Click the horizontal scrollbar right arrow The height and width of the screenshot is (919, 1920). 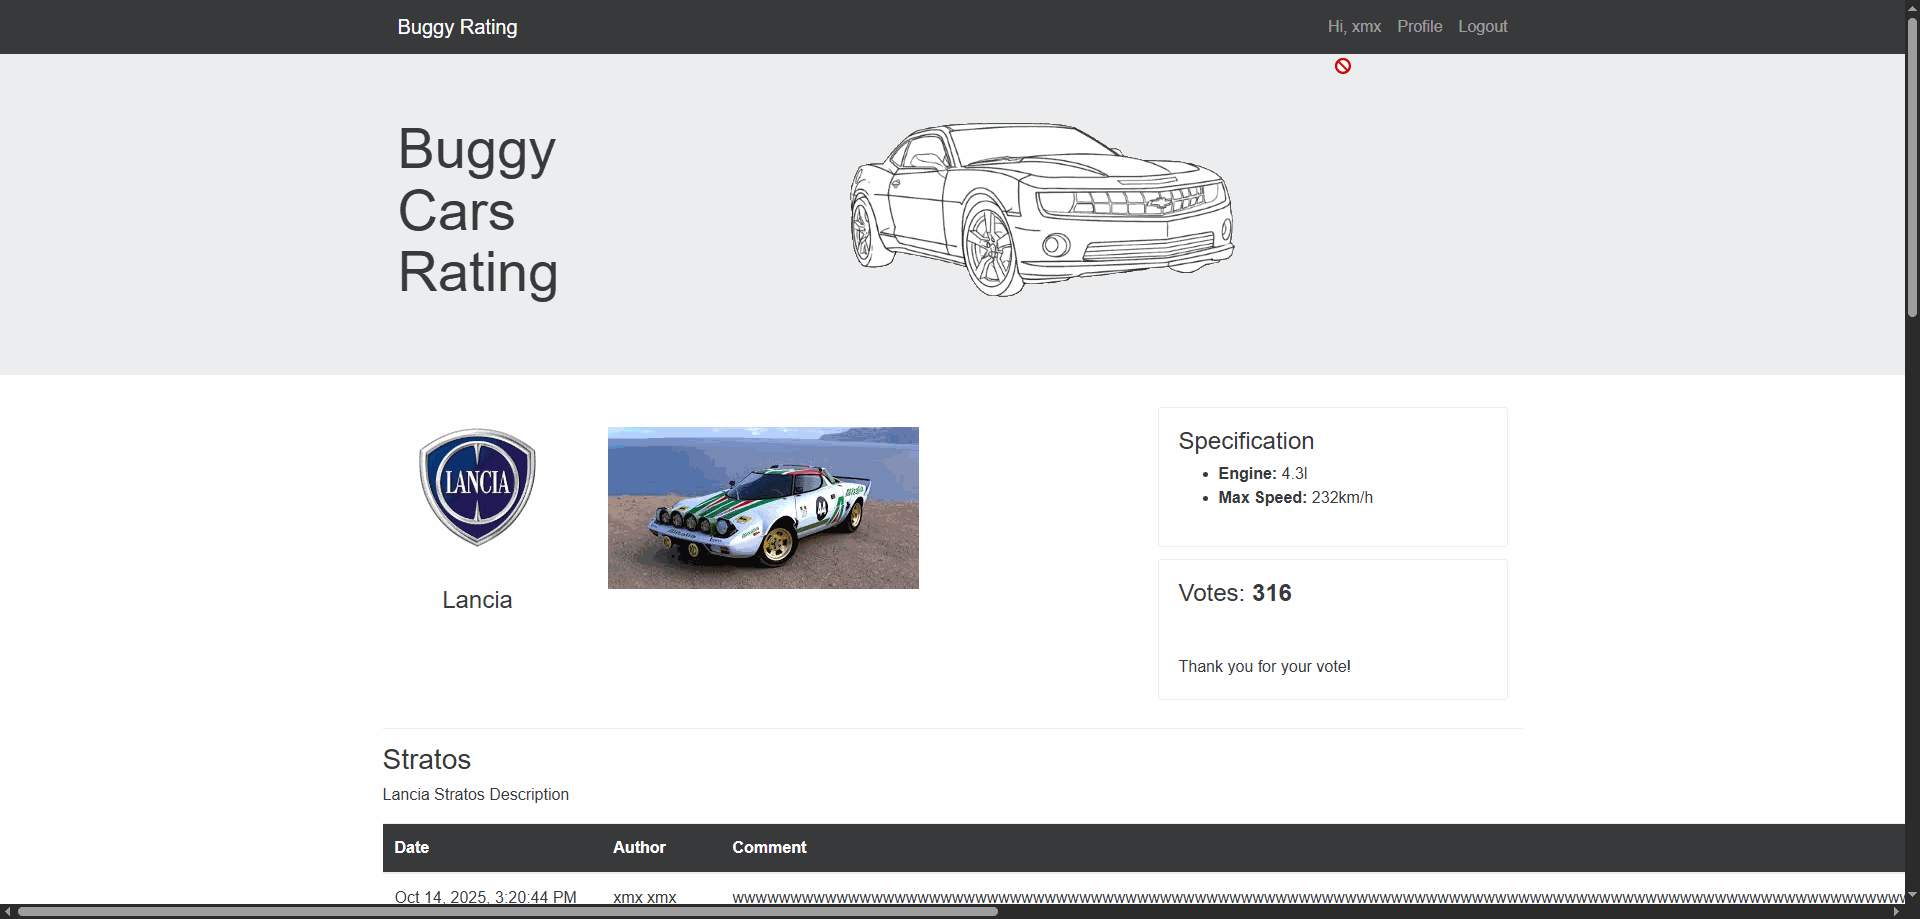pos(1896,911)
